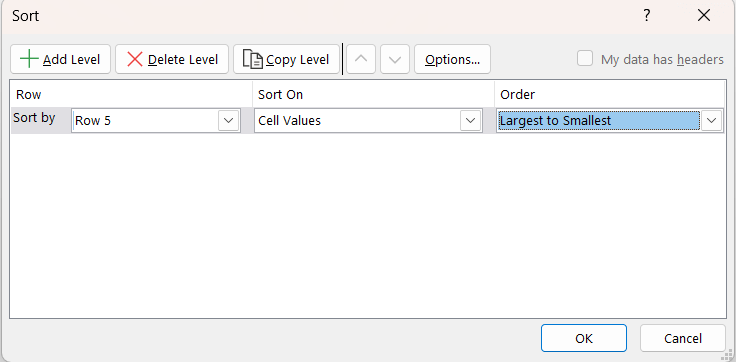This screenshot has height=362, width=736.
Task: Click the Sort On column header
Action: [x=280, y=94]
